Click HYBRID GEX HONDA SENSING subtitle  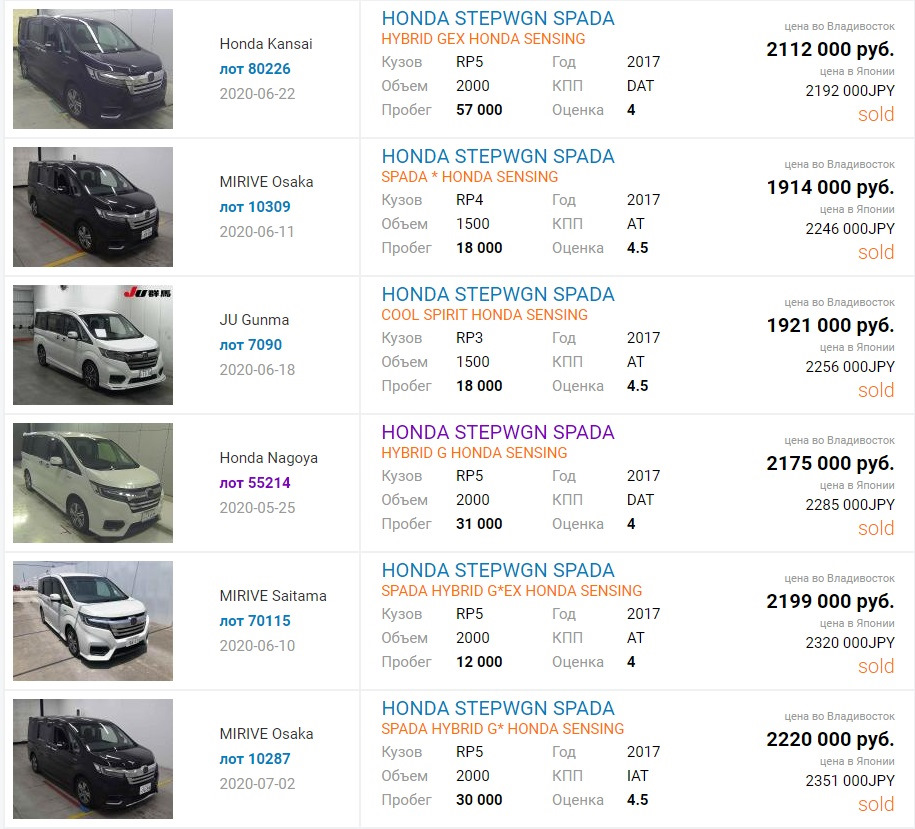pos(483,39)
